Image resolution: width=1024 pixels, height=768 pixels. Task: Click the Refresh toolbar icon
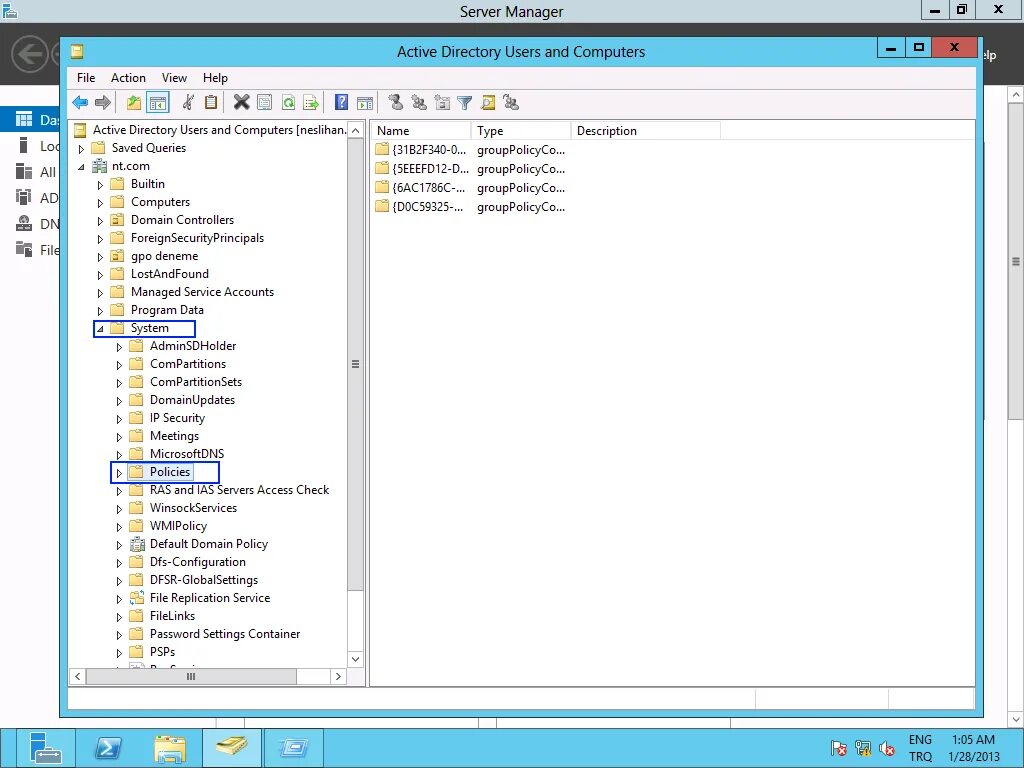point(288,103)
